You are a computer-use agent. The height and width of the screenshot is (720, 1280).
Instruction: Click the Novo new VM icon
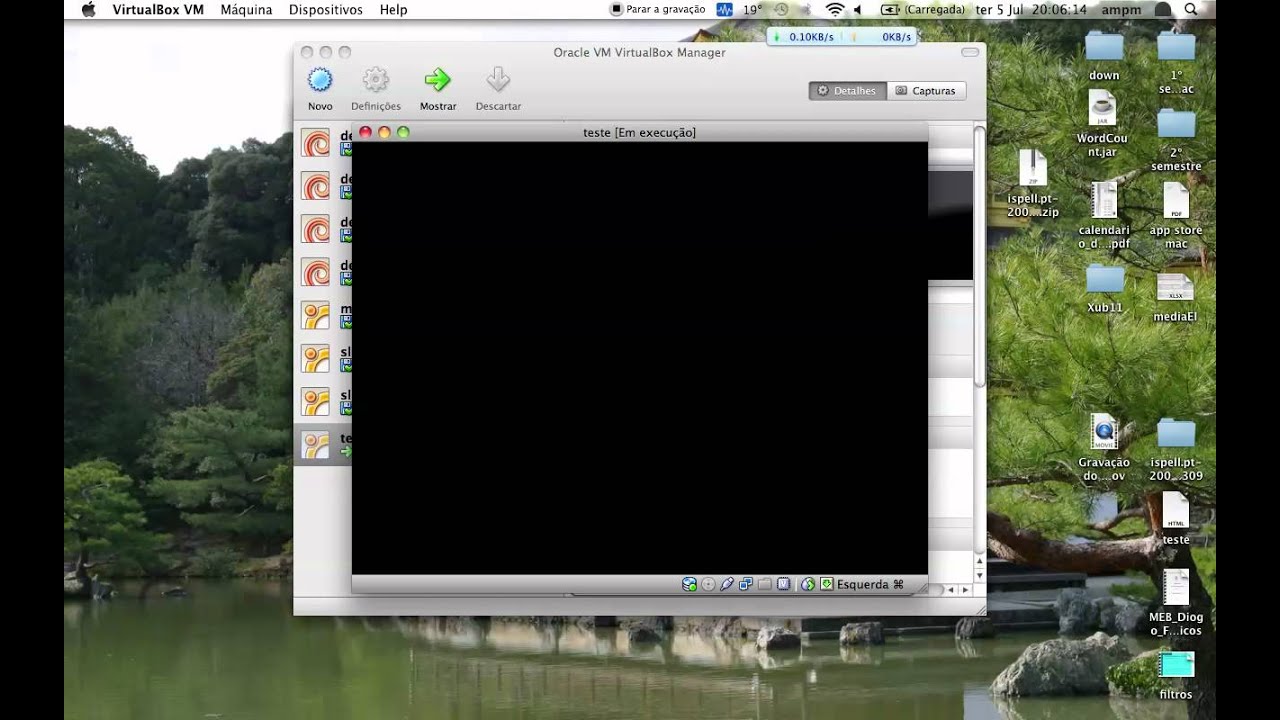[x=320, y=80]
